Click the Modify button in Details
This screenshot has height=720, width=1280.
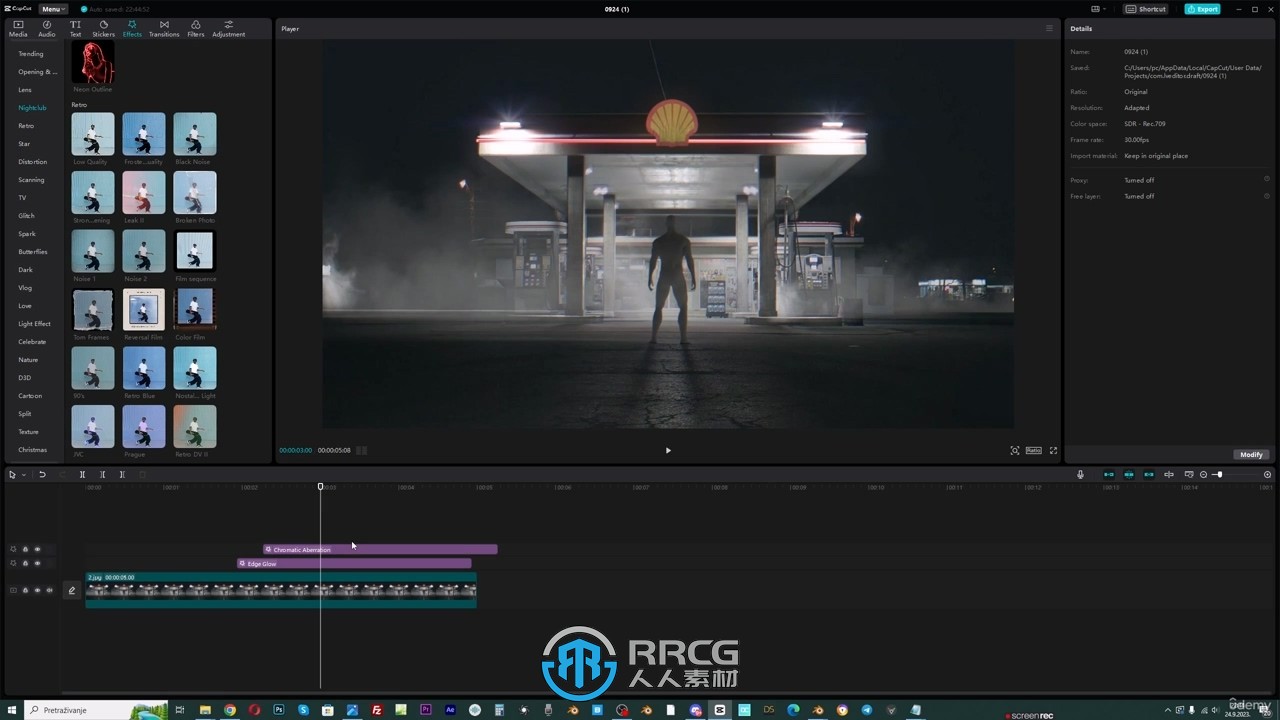1251,455
